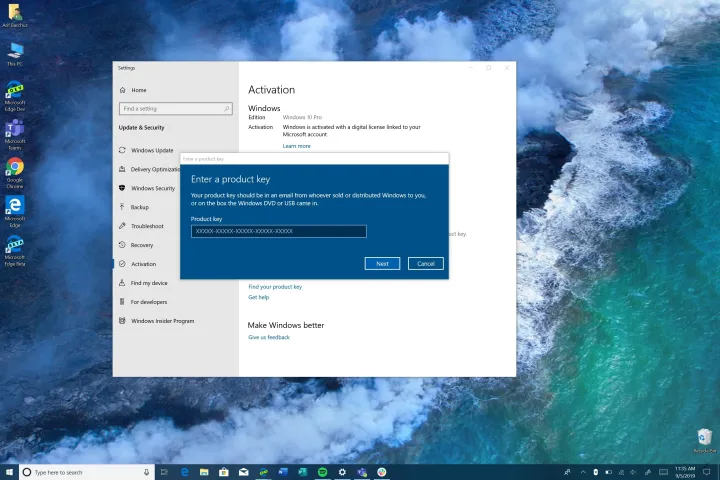Open Google Chrome desktop shortcut

(15, 173)
